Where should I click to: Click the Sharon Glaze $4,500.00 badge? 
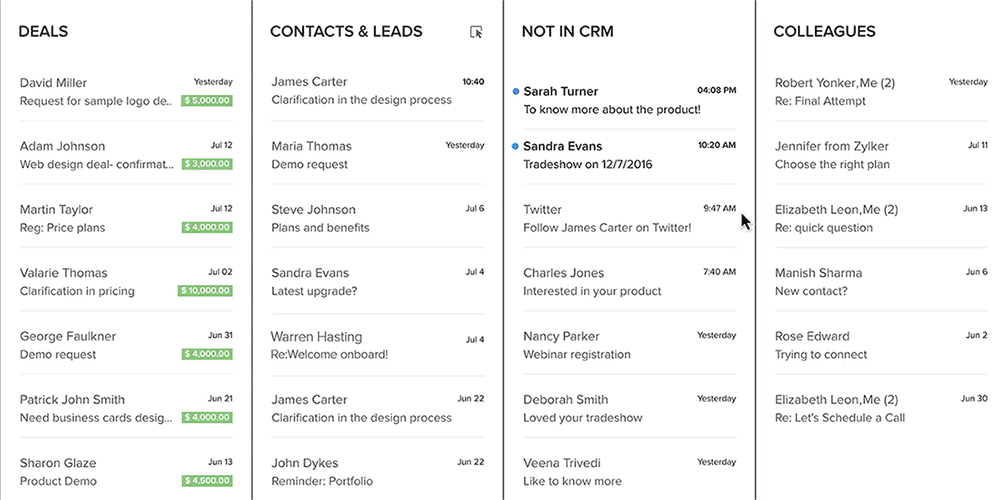coord(207,481)
